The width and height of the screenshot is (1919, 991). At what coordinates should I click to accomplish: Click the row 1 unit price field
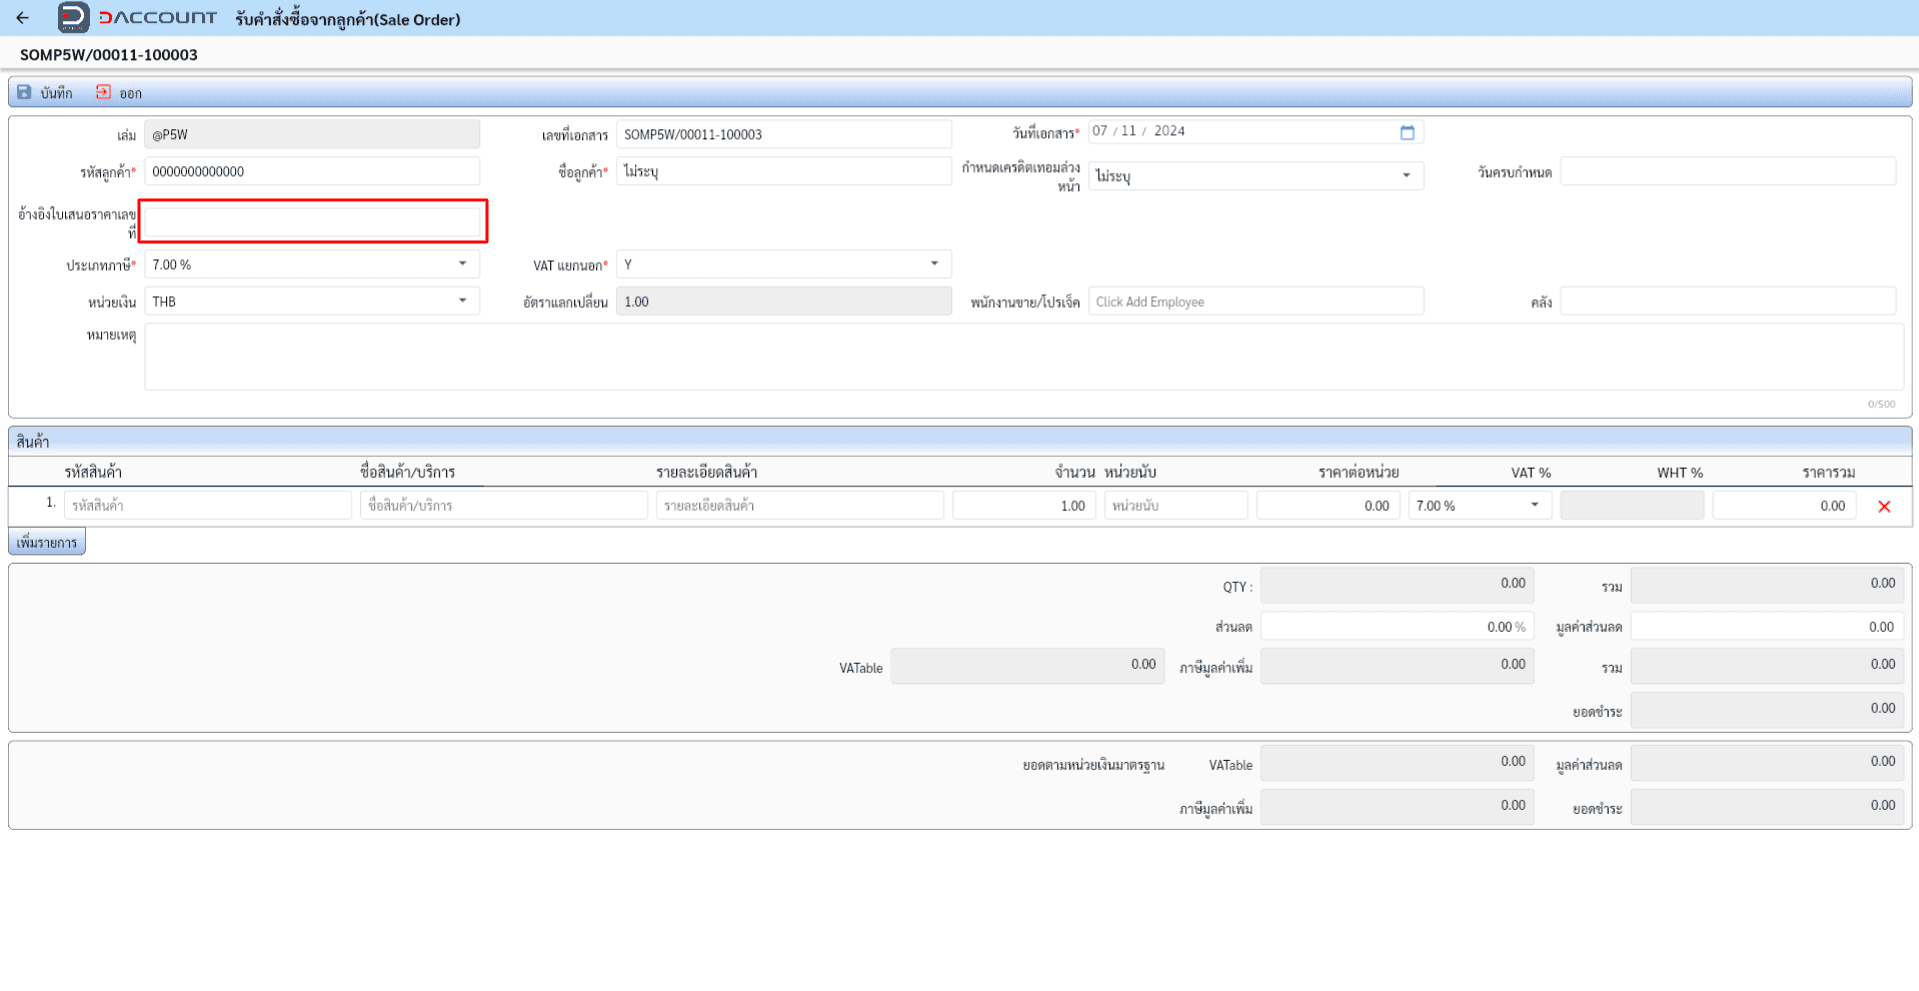(x=1328, y=506)
